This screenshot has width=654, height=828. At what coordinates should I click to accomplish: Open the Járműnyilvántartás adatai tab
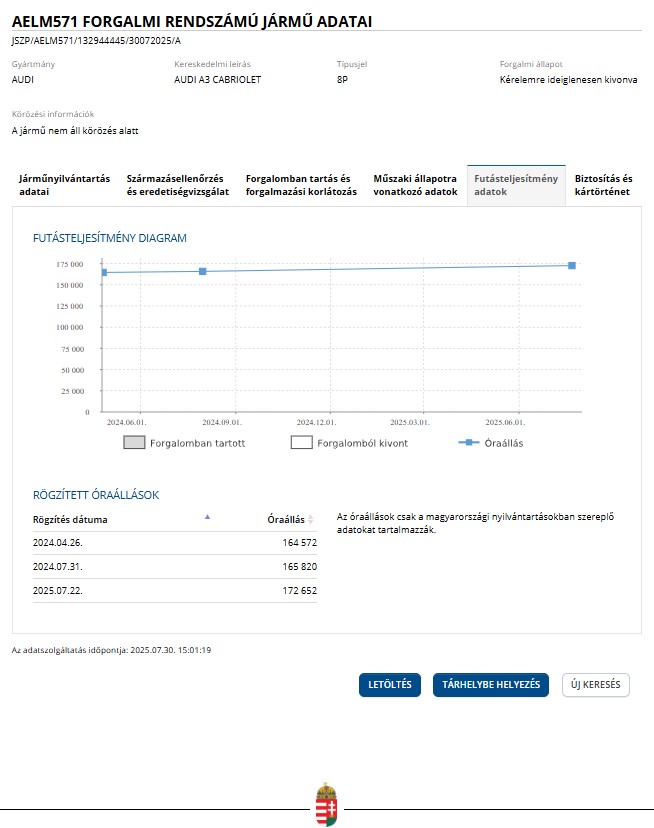pyautogui.click(x=64, y=185)
